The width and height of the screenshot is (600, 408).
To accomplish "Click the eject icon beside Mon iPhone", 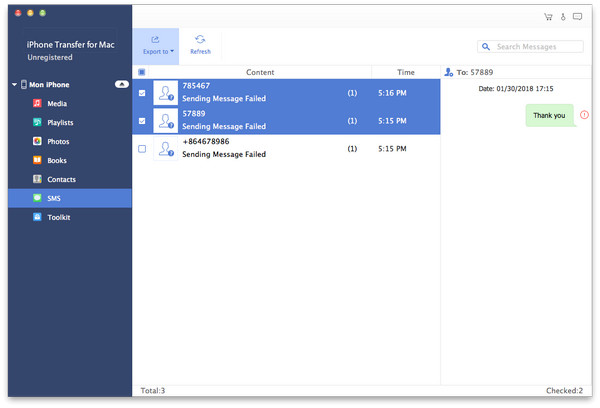I will 122,84.
